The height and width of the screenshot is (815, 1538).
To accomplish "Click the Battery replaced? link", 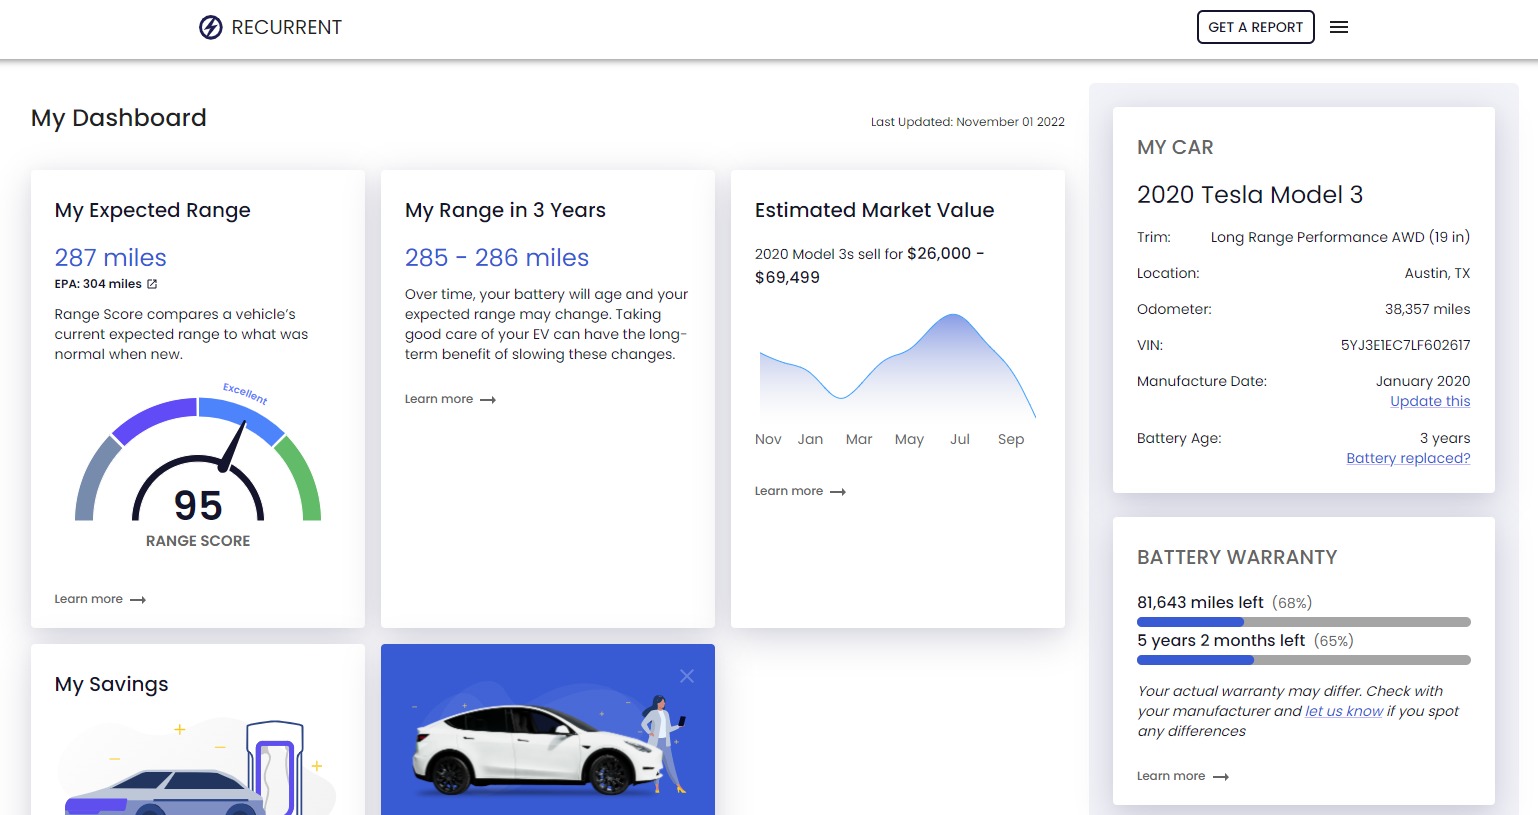I will (x=1408, y=458).
